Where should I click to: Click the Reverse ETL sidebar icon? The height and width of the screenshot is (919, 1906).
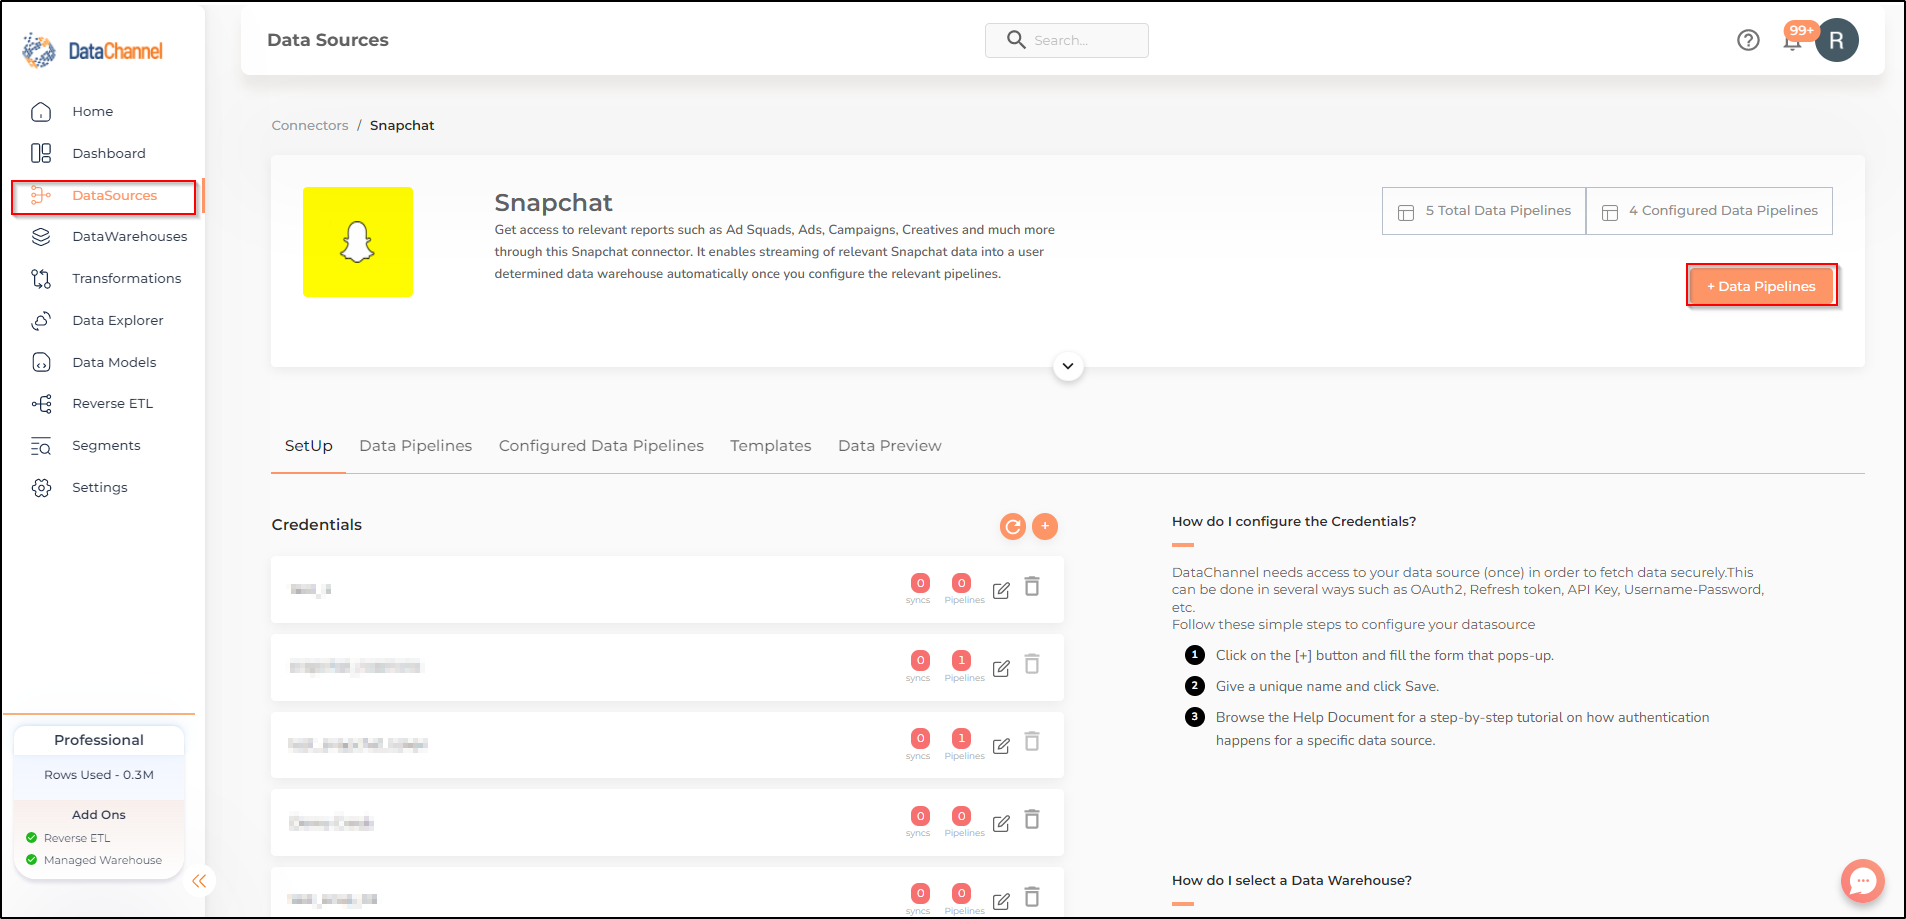point(41,404)
